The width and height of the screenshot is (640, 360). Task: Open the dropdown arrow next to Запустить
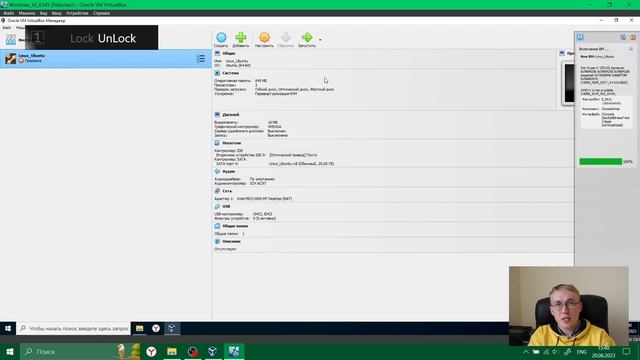click(320, 40)
